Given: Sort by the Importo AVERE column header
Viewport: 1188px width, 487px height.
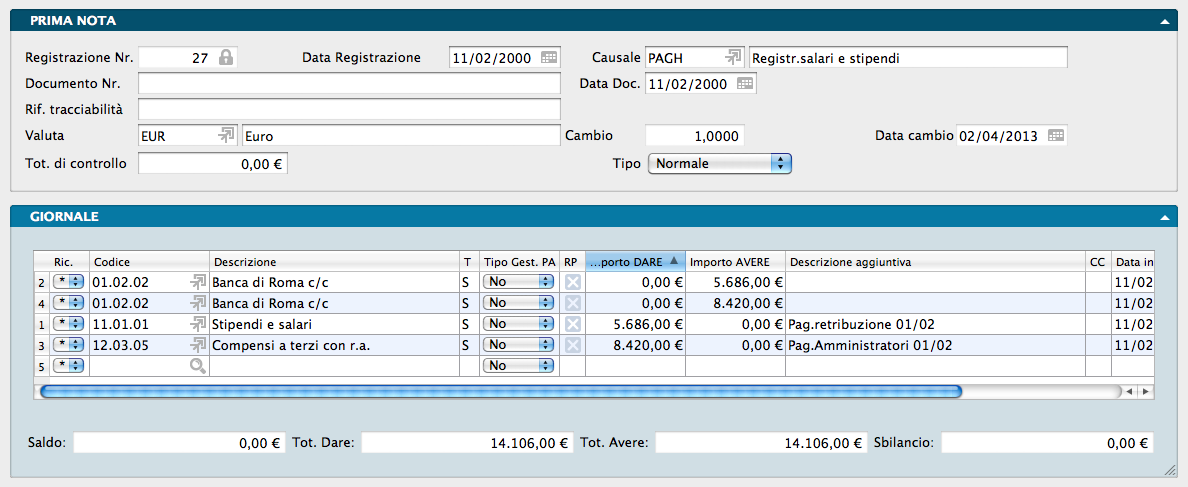Looking at the screenshot, I should (735, 262).
